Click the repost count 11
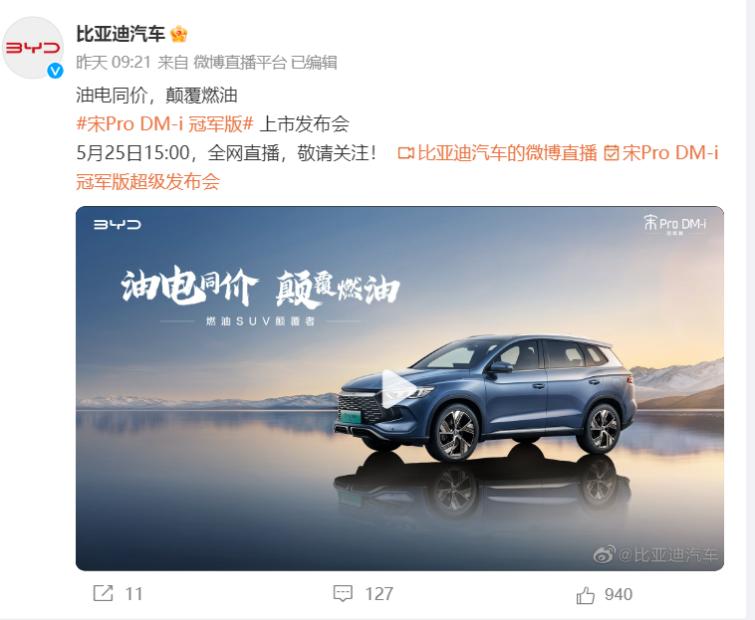 [x=134, y=594]
